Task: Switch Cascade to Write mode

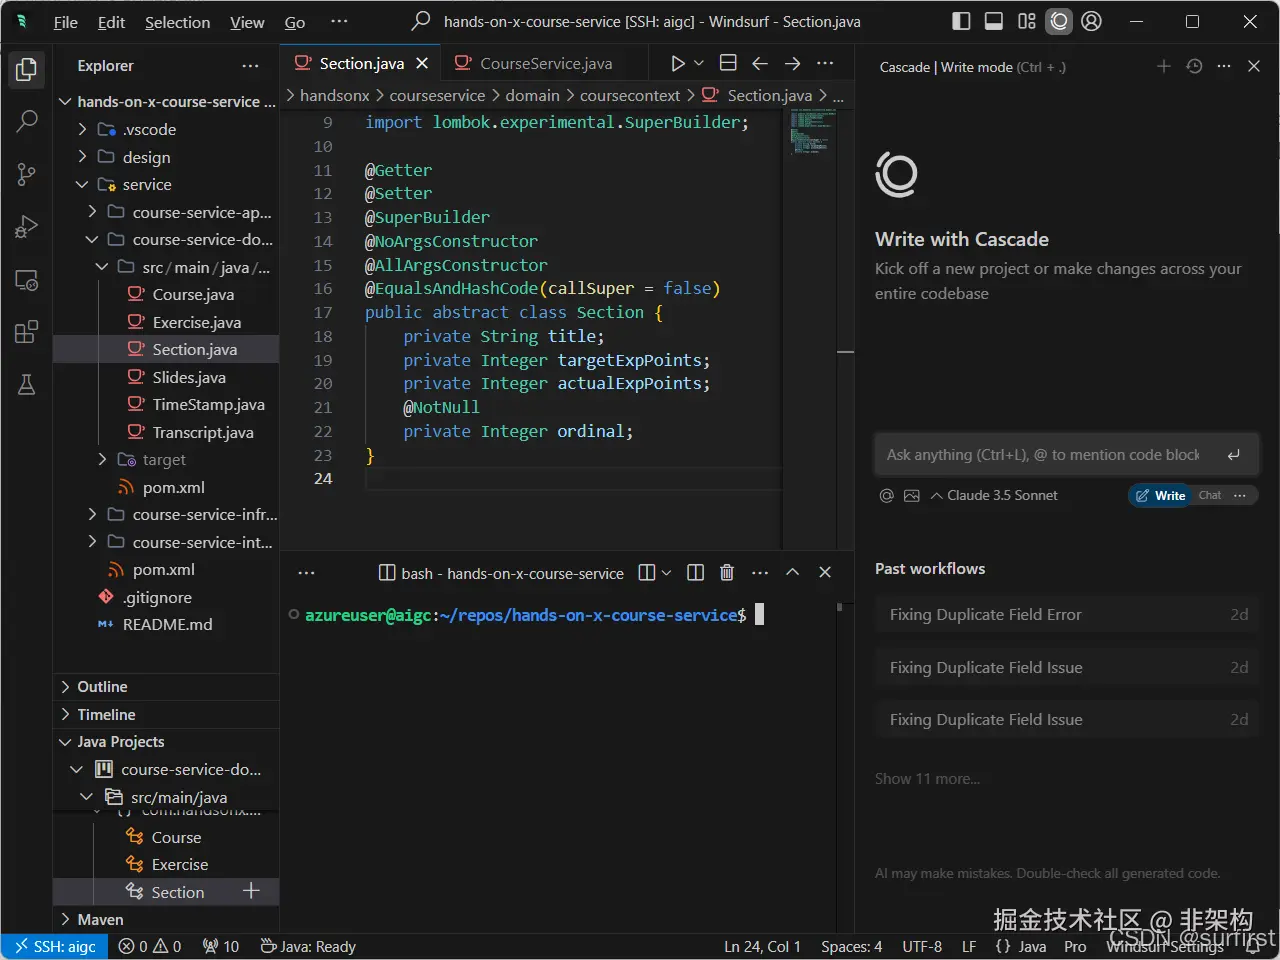Action: click(1160, 495)
